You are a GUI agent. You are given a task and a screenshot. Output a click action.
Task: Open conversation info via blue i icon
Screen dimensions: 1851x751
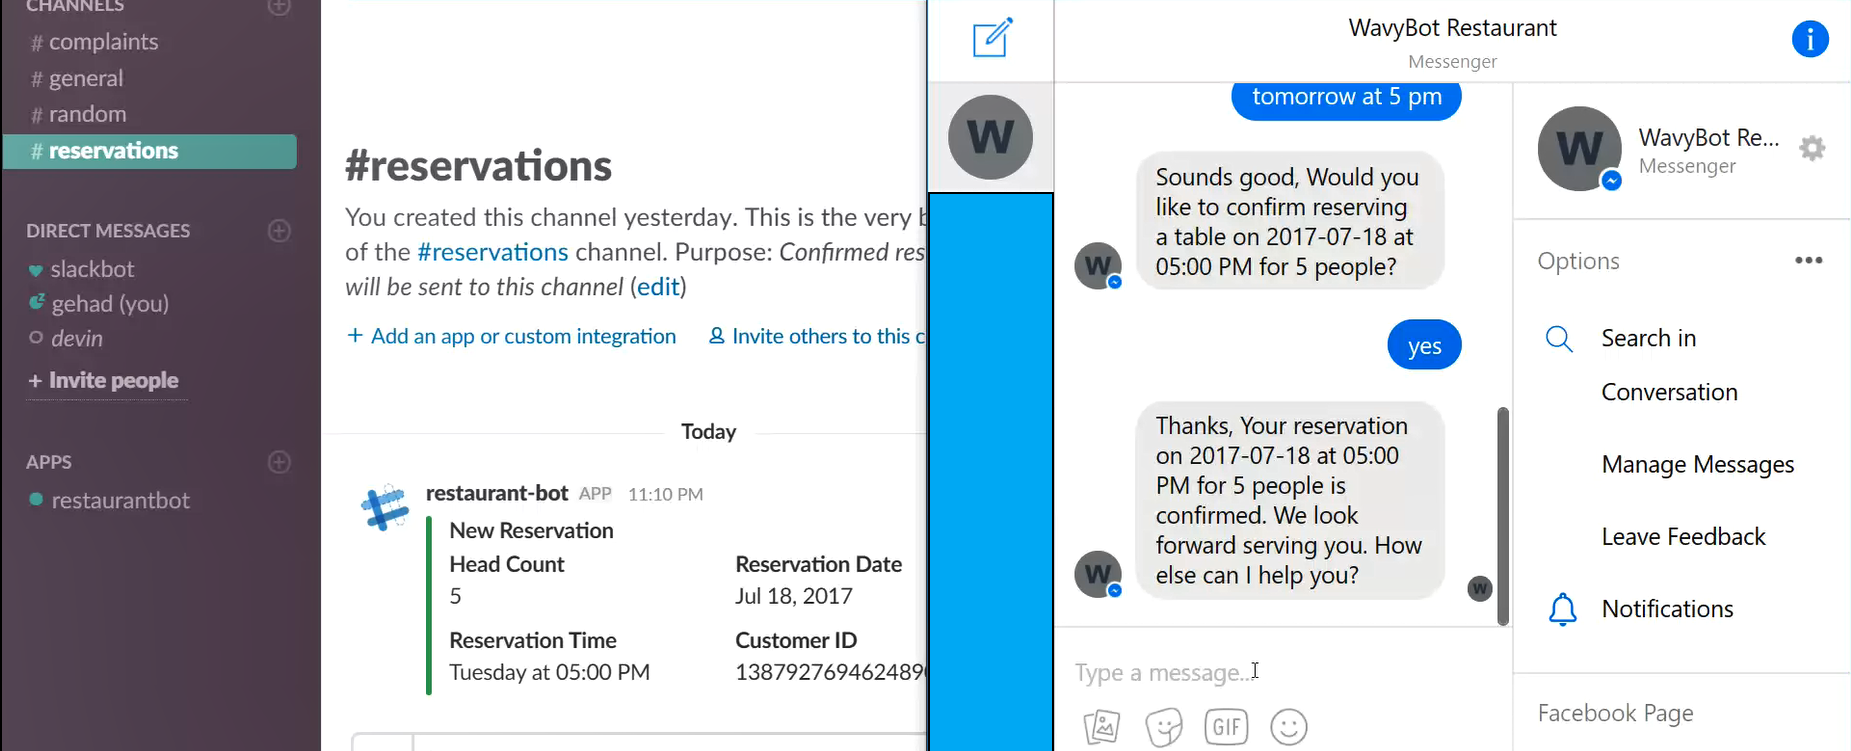click(1810, 39)
